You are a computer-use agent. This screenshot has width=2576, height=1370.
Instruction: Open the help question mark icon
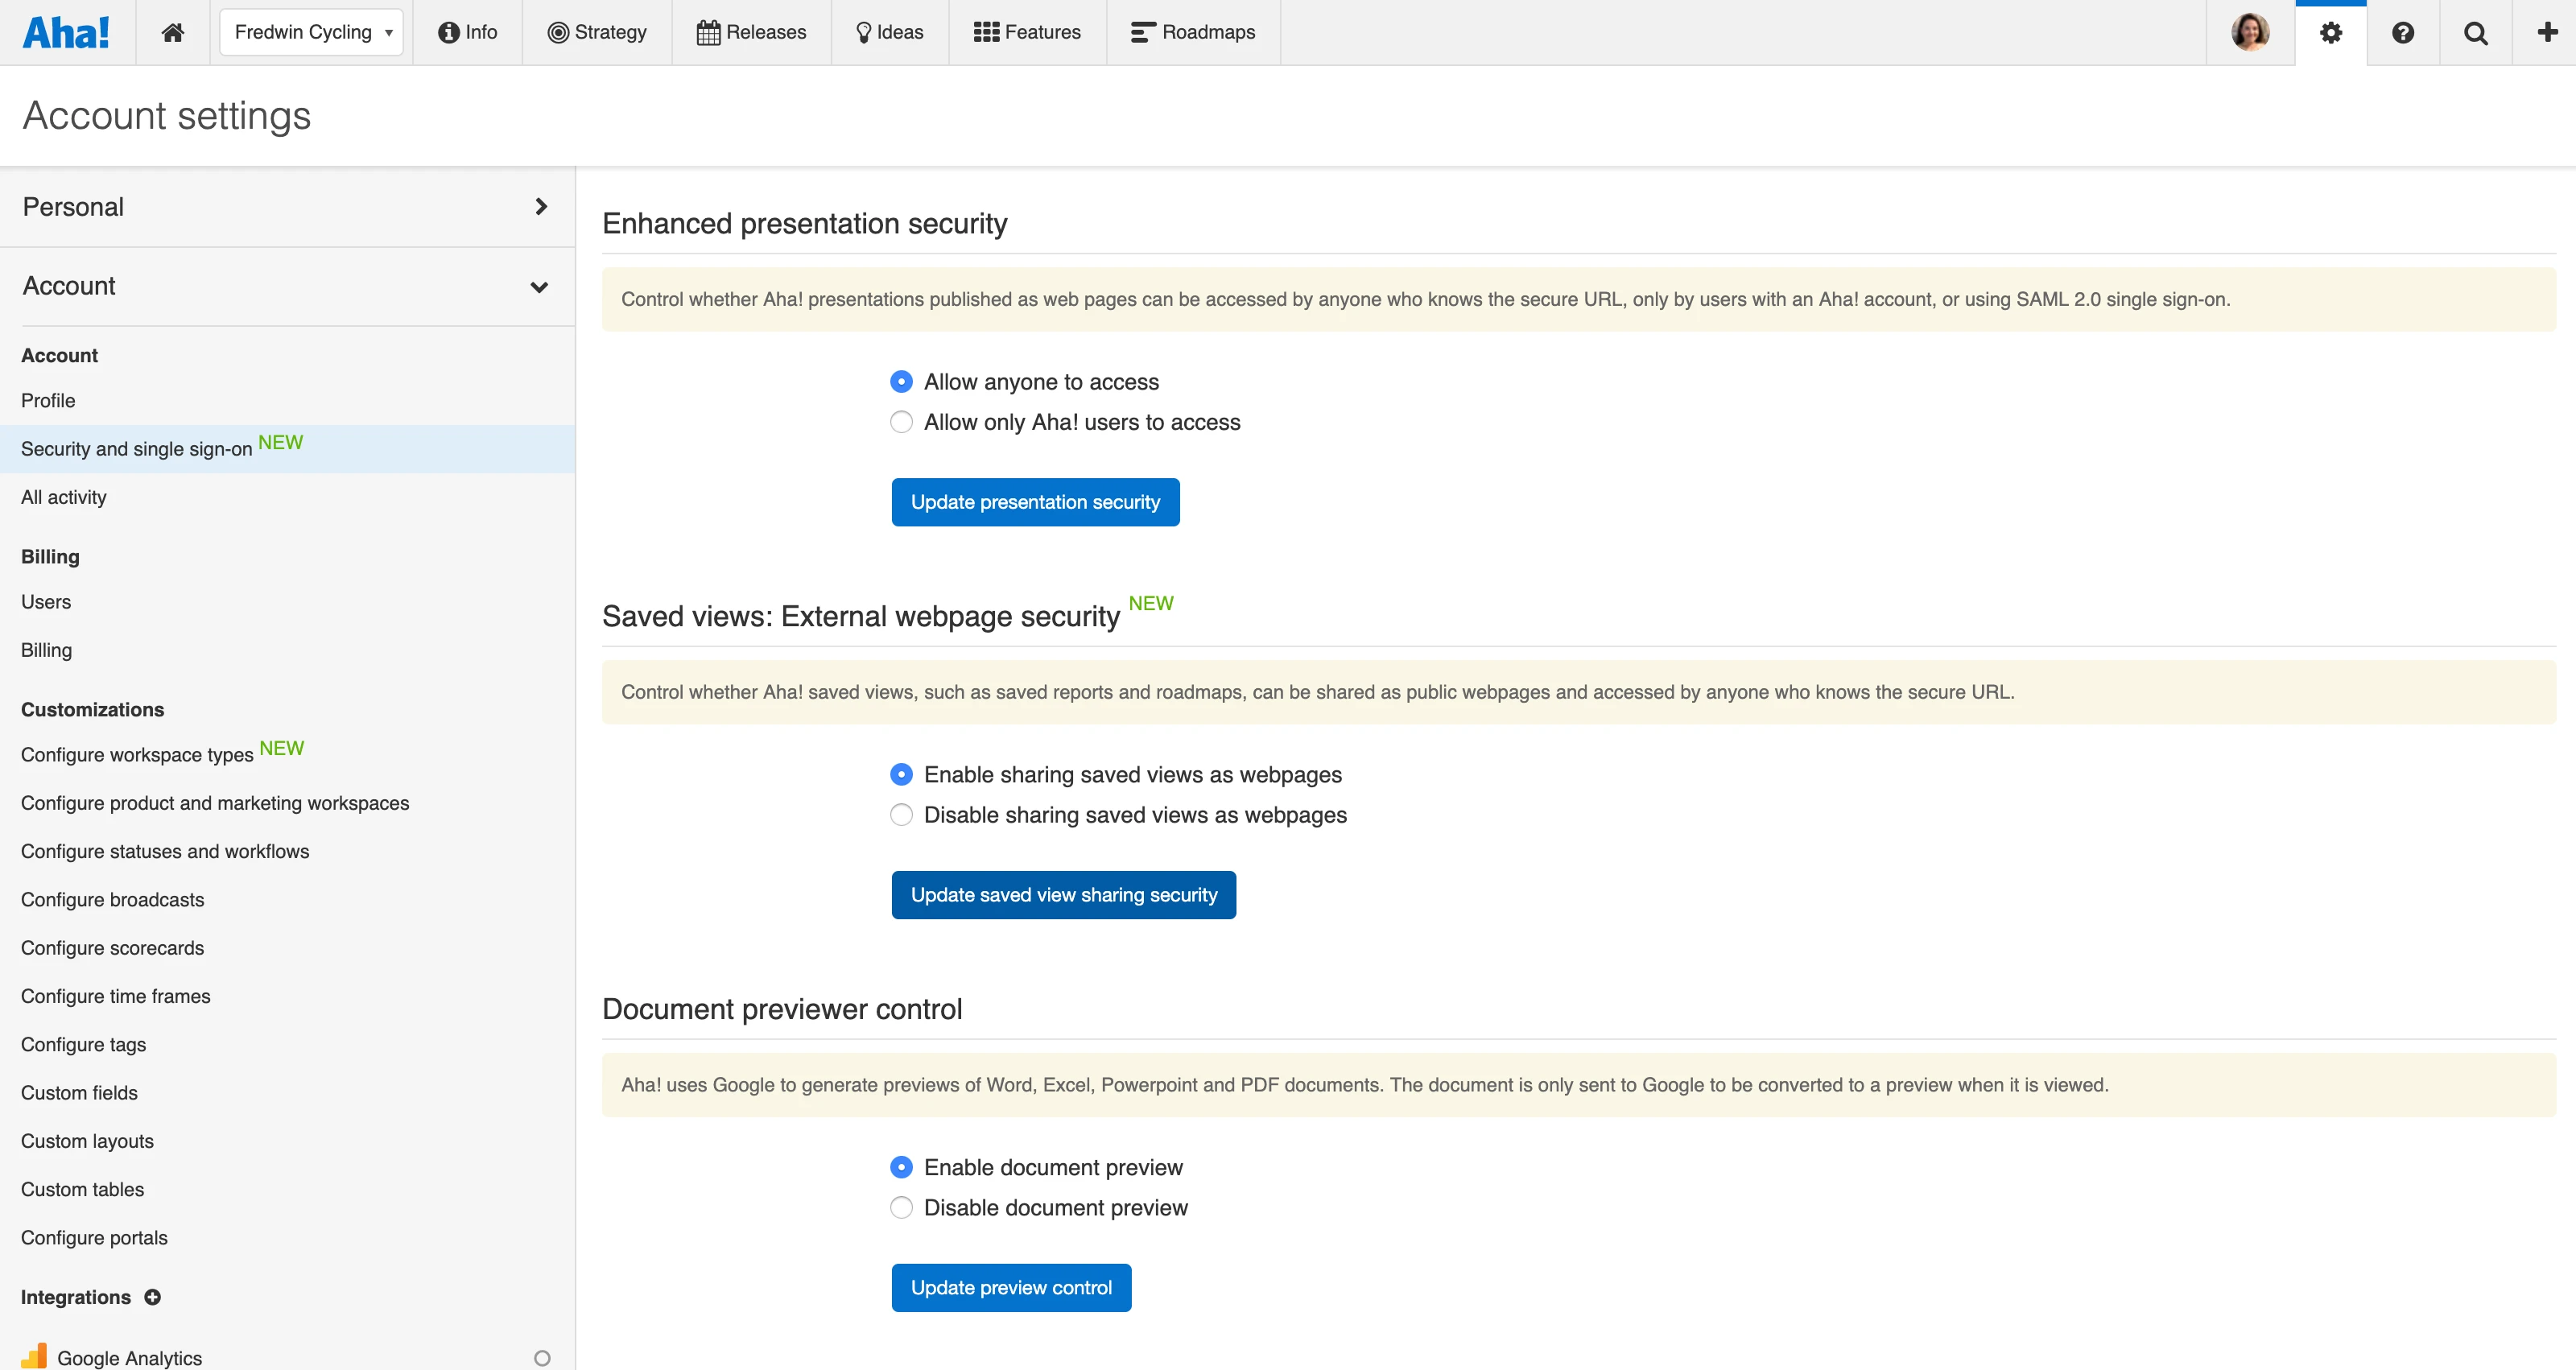click(2403, 33)
